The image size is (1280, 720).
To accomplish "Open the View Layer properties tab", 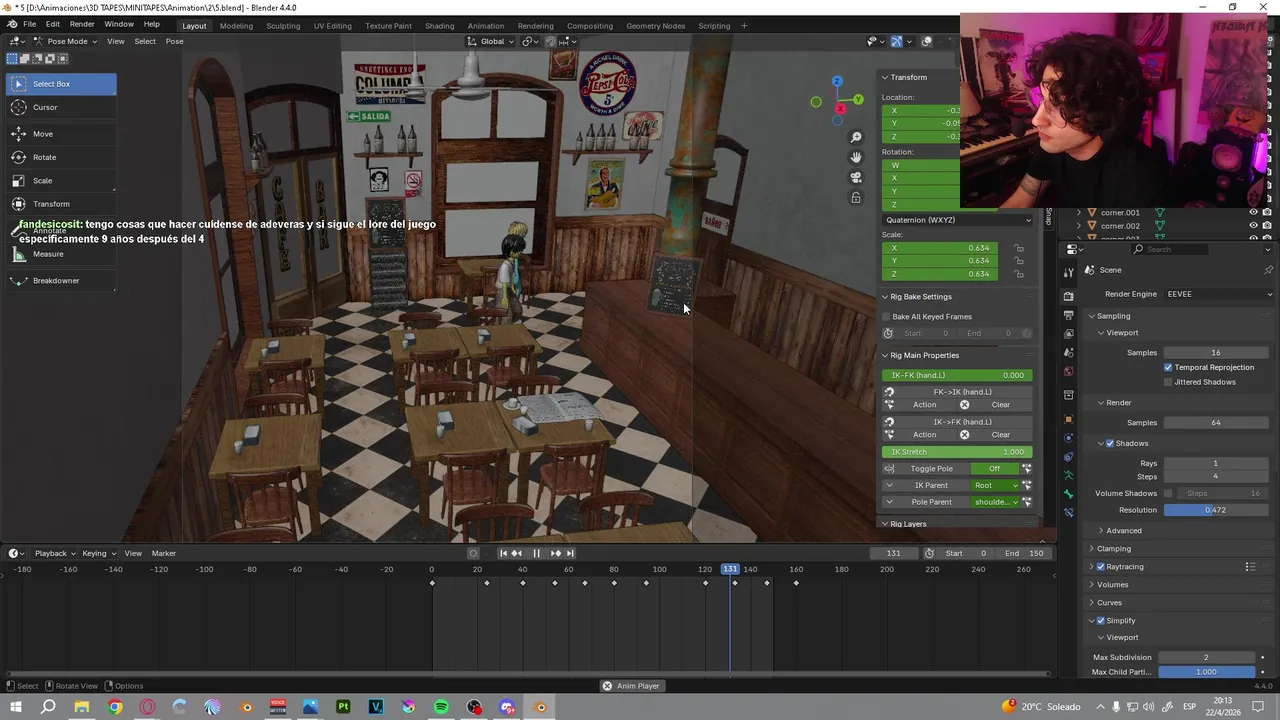I will [x=1068, y=334].
